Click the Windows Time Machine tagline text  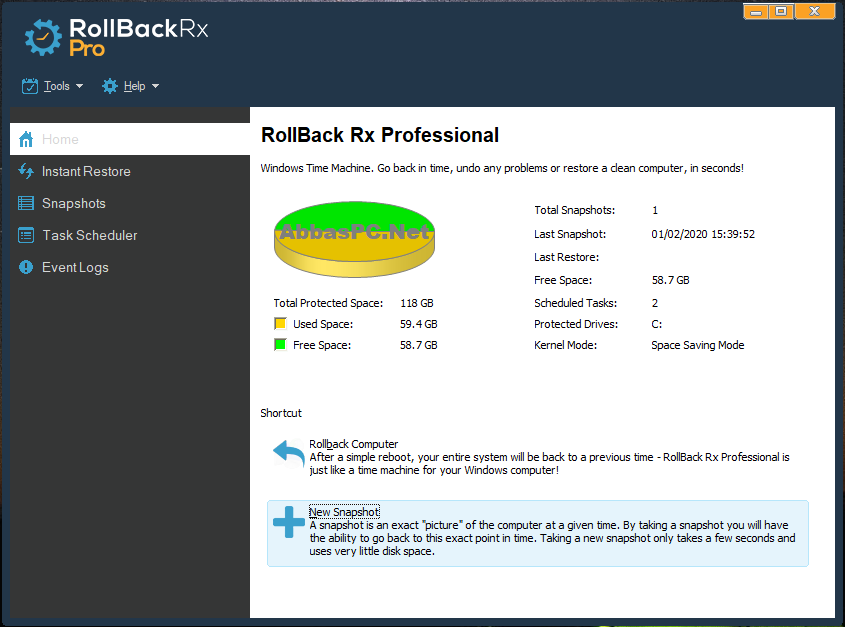click(502, 168)
